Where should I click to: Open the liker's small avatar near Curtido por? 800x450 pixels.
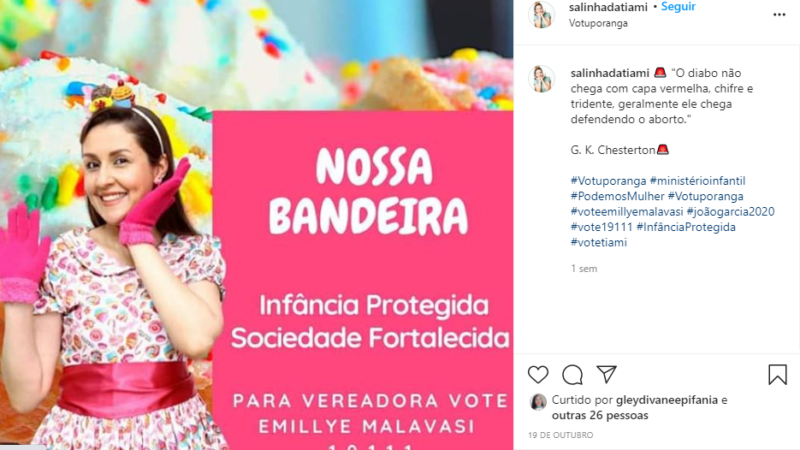(x=538, y=402)
